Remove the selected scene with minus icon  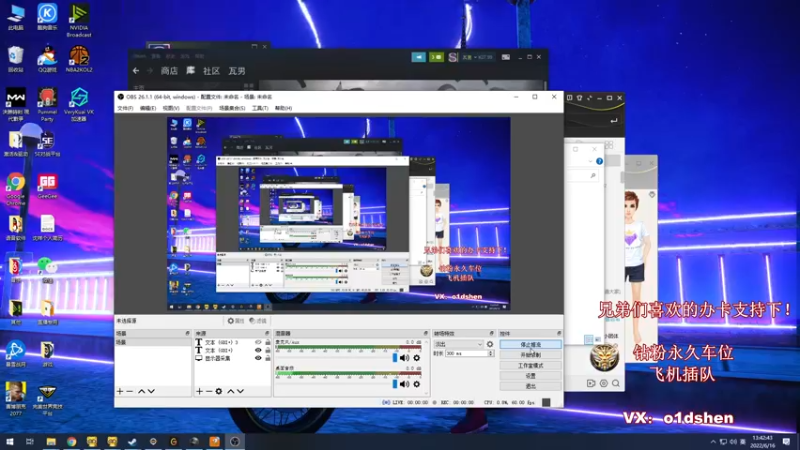point(130,391)
